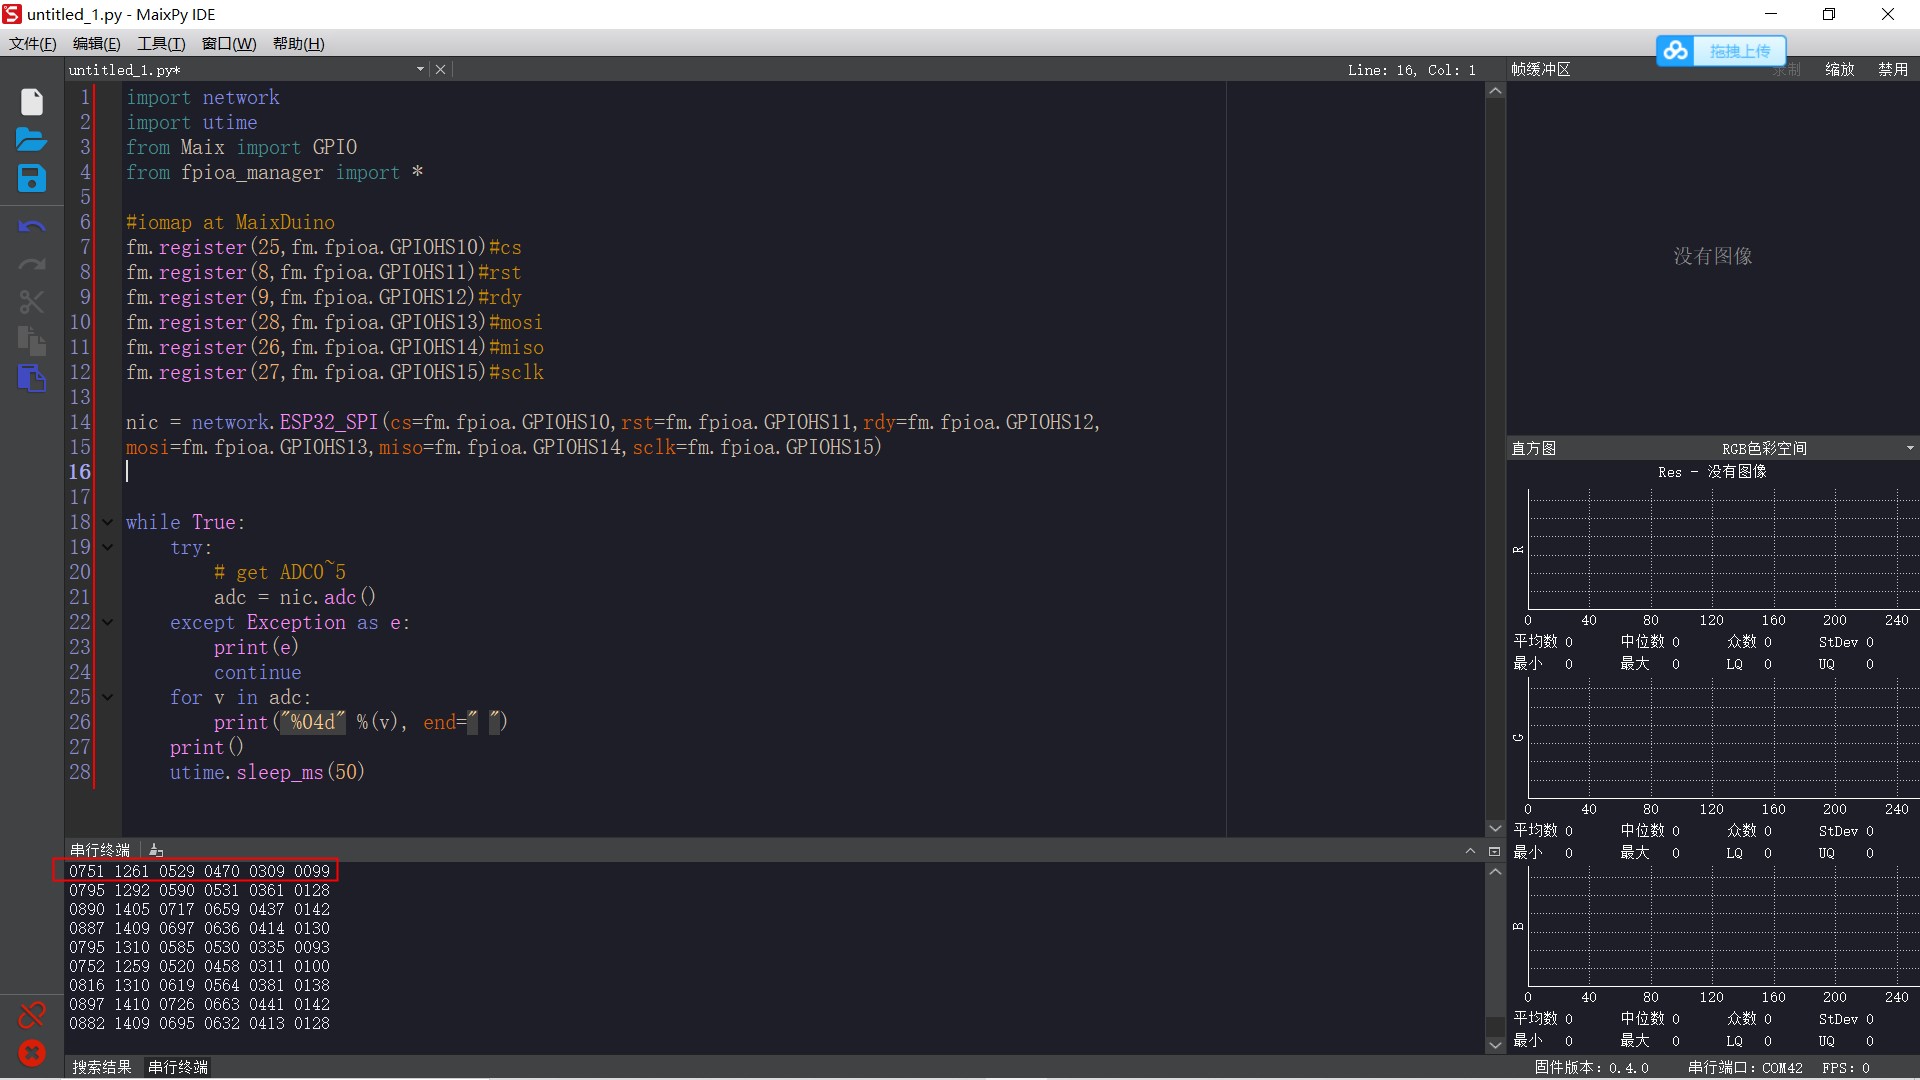Click the terminal scrollbar down arrow
The image size is (1920, 1080).
coord(1495,1045)
